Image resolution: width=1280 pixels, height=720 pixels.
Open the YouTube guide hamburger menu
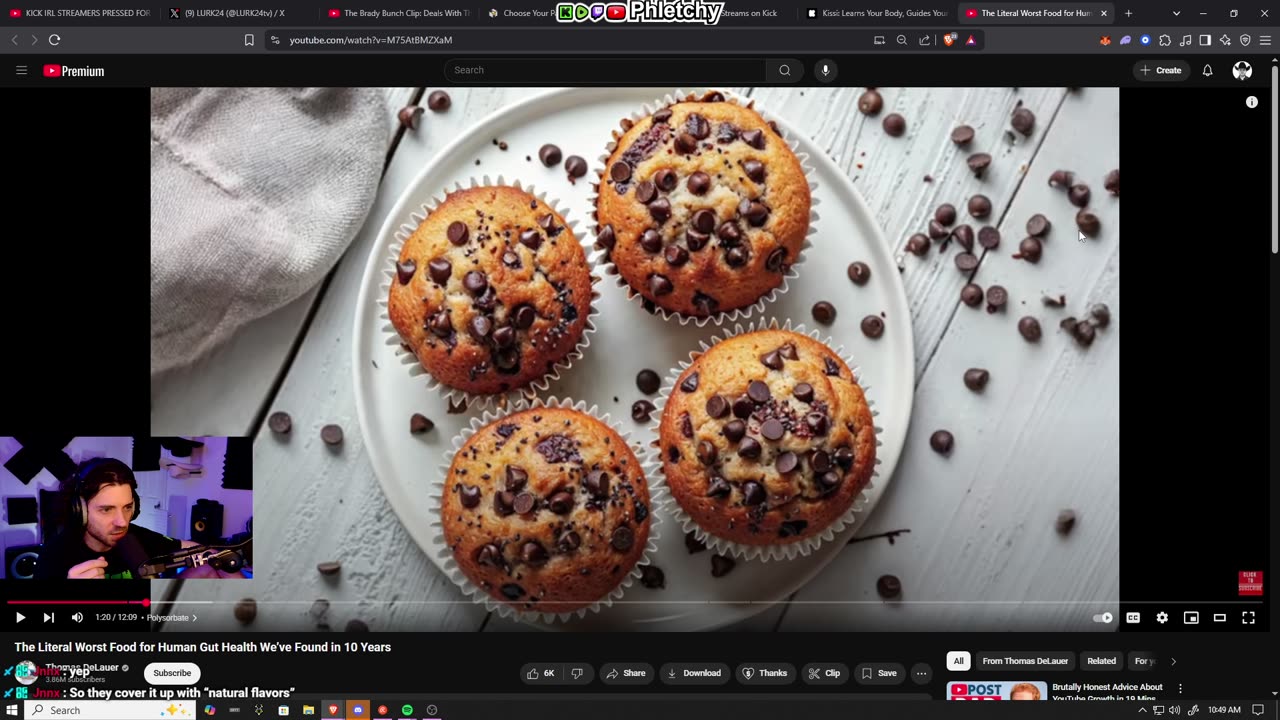pyautogui.click(x=21, y=70)
